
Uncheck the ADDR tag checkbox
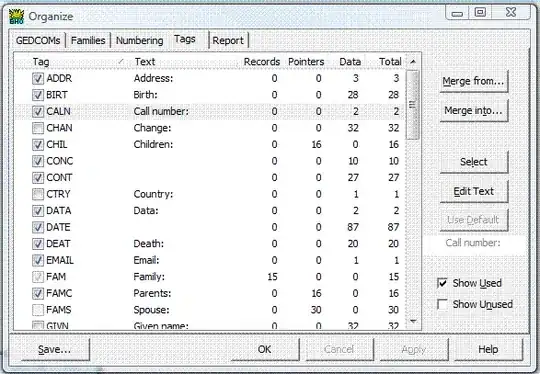[x=38, y=79]
